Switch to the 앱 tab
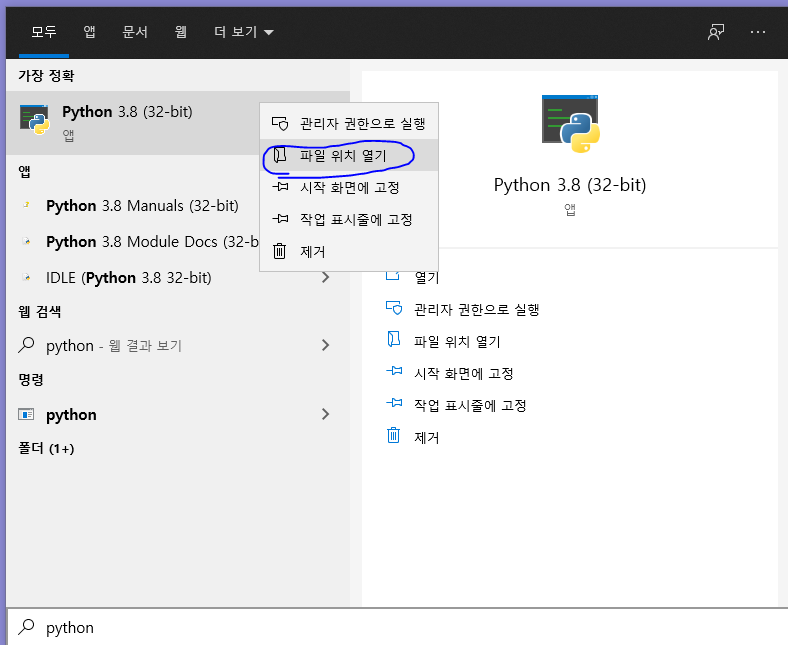Viewport: 788px width, 645px height. tap(89, 32)
